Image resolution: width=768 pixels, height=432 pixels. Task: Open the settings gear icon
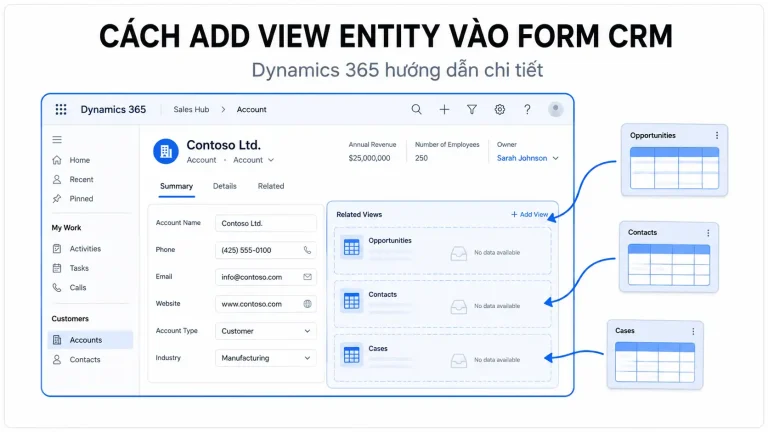[x=500, y=109]
